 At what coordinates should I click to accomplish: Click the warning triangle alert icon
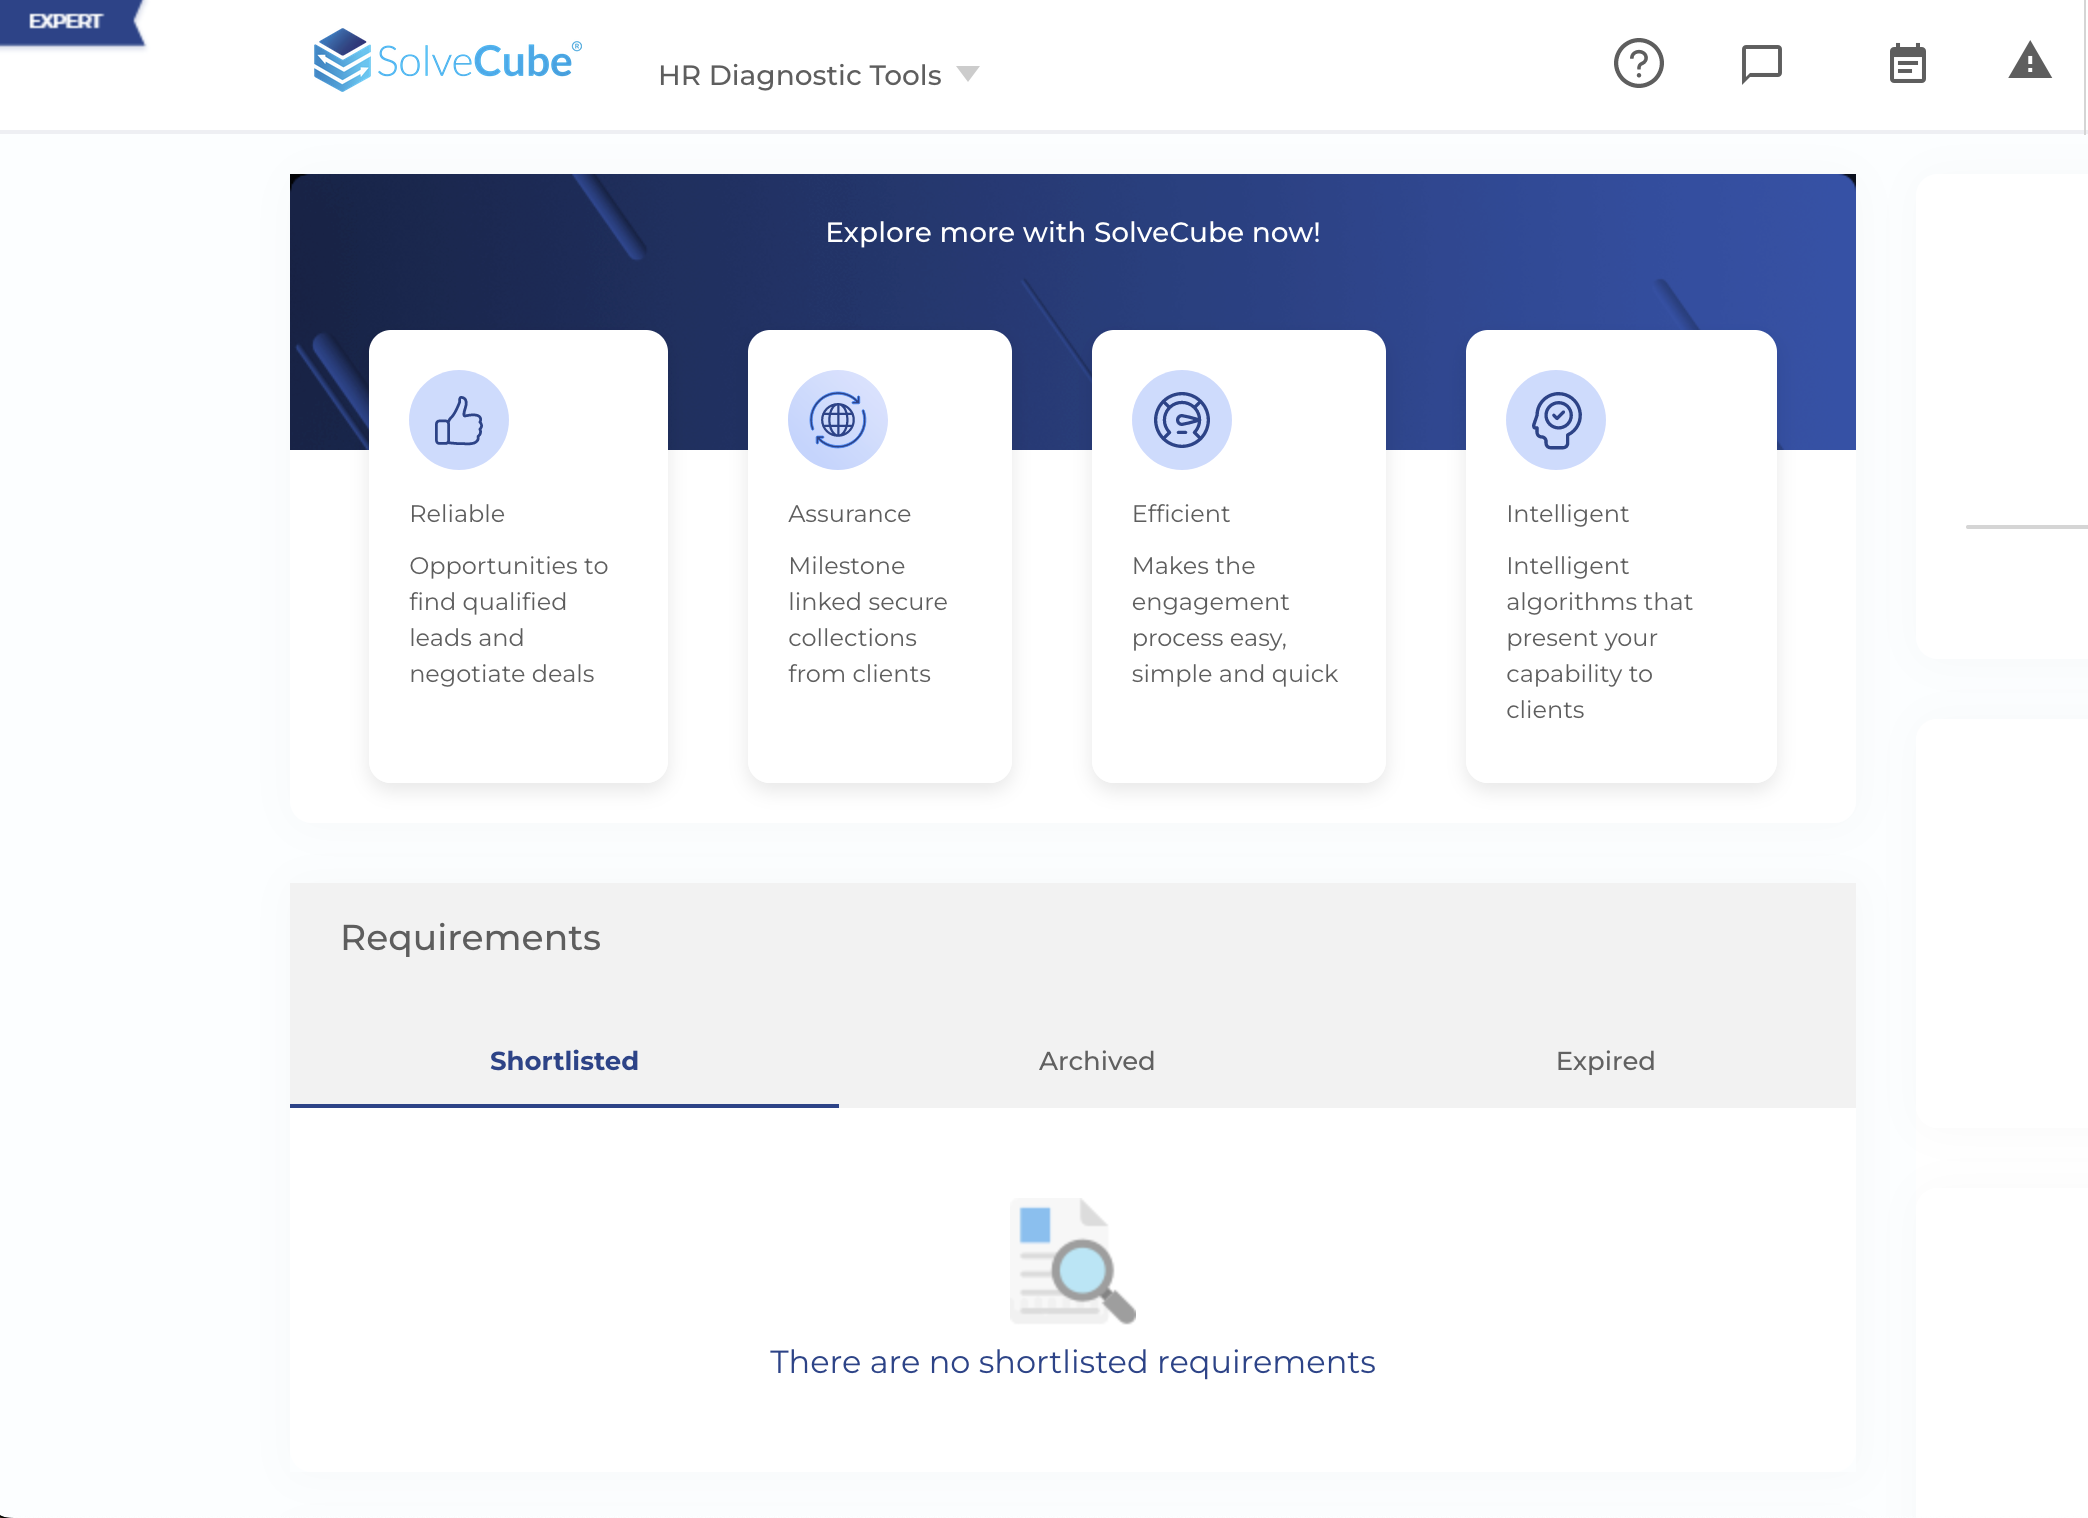(x=2029, y=62)
